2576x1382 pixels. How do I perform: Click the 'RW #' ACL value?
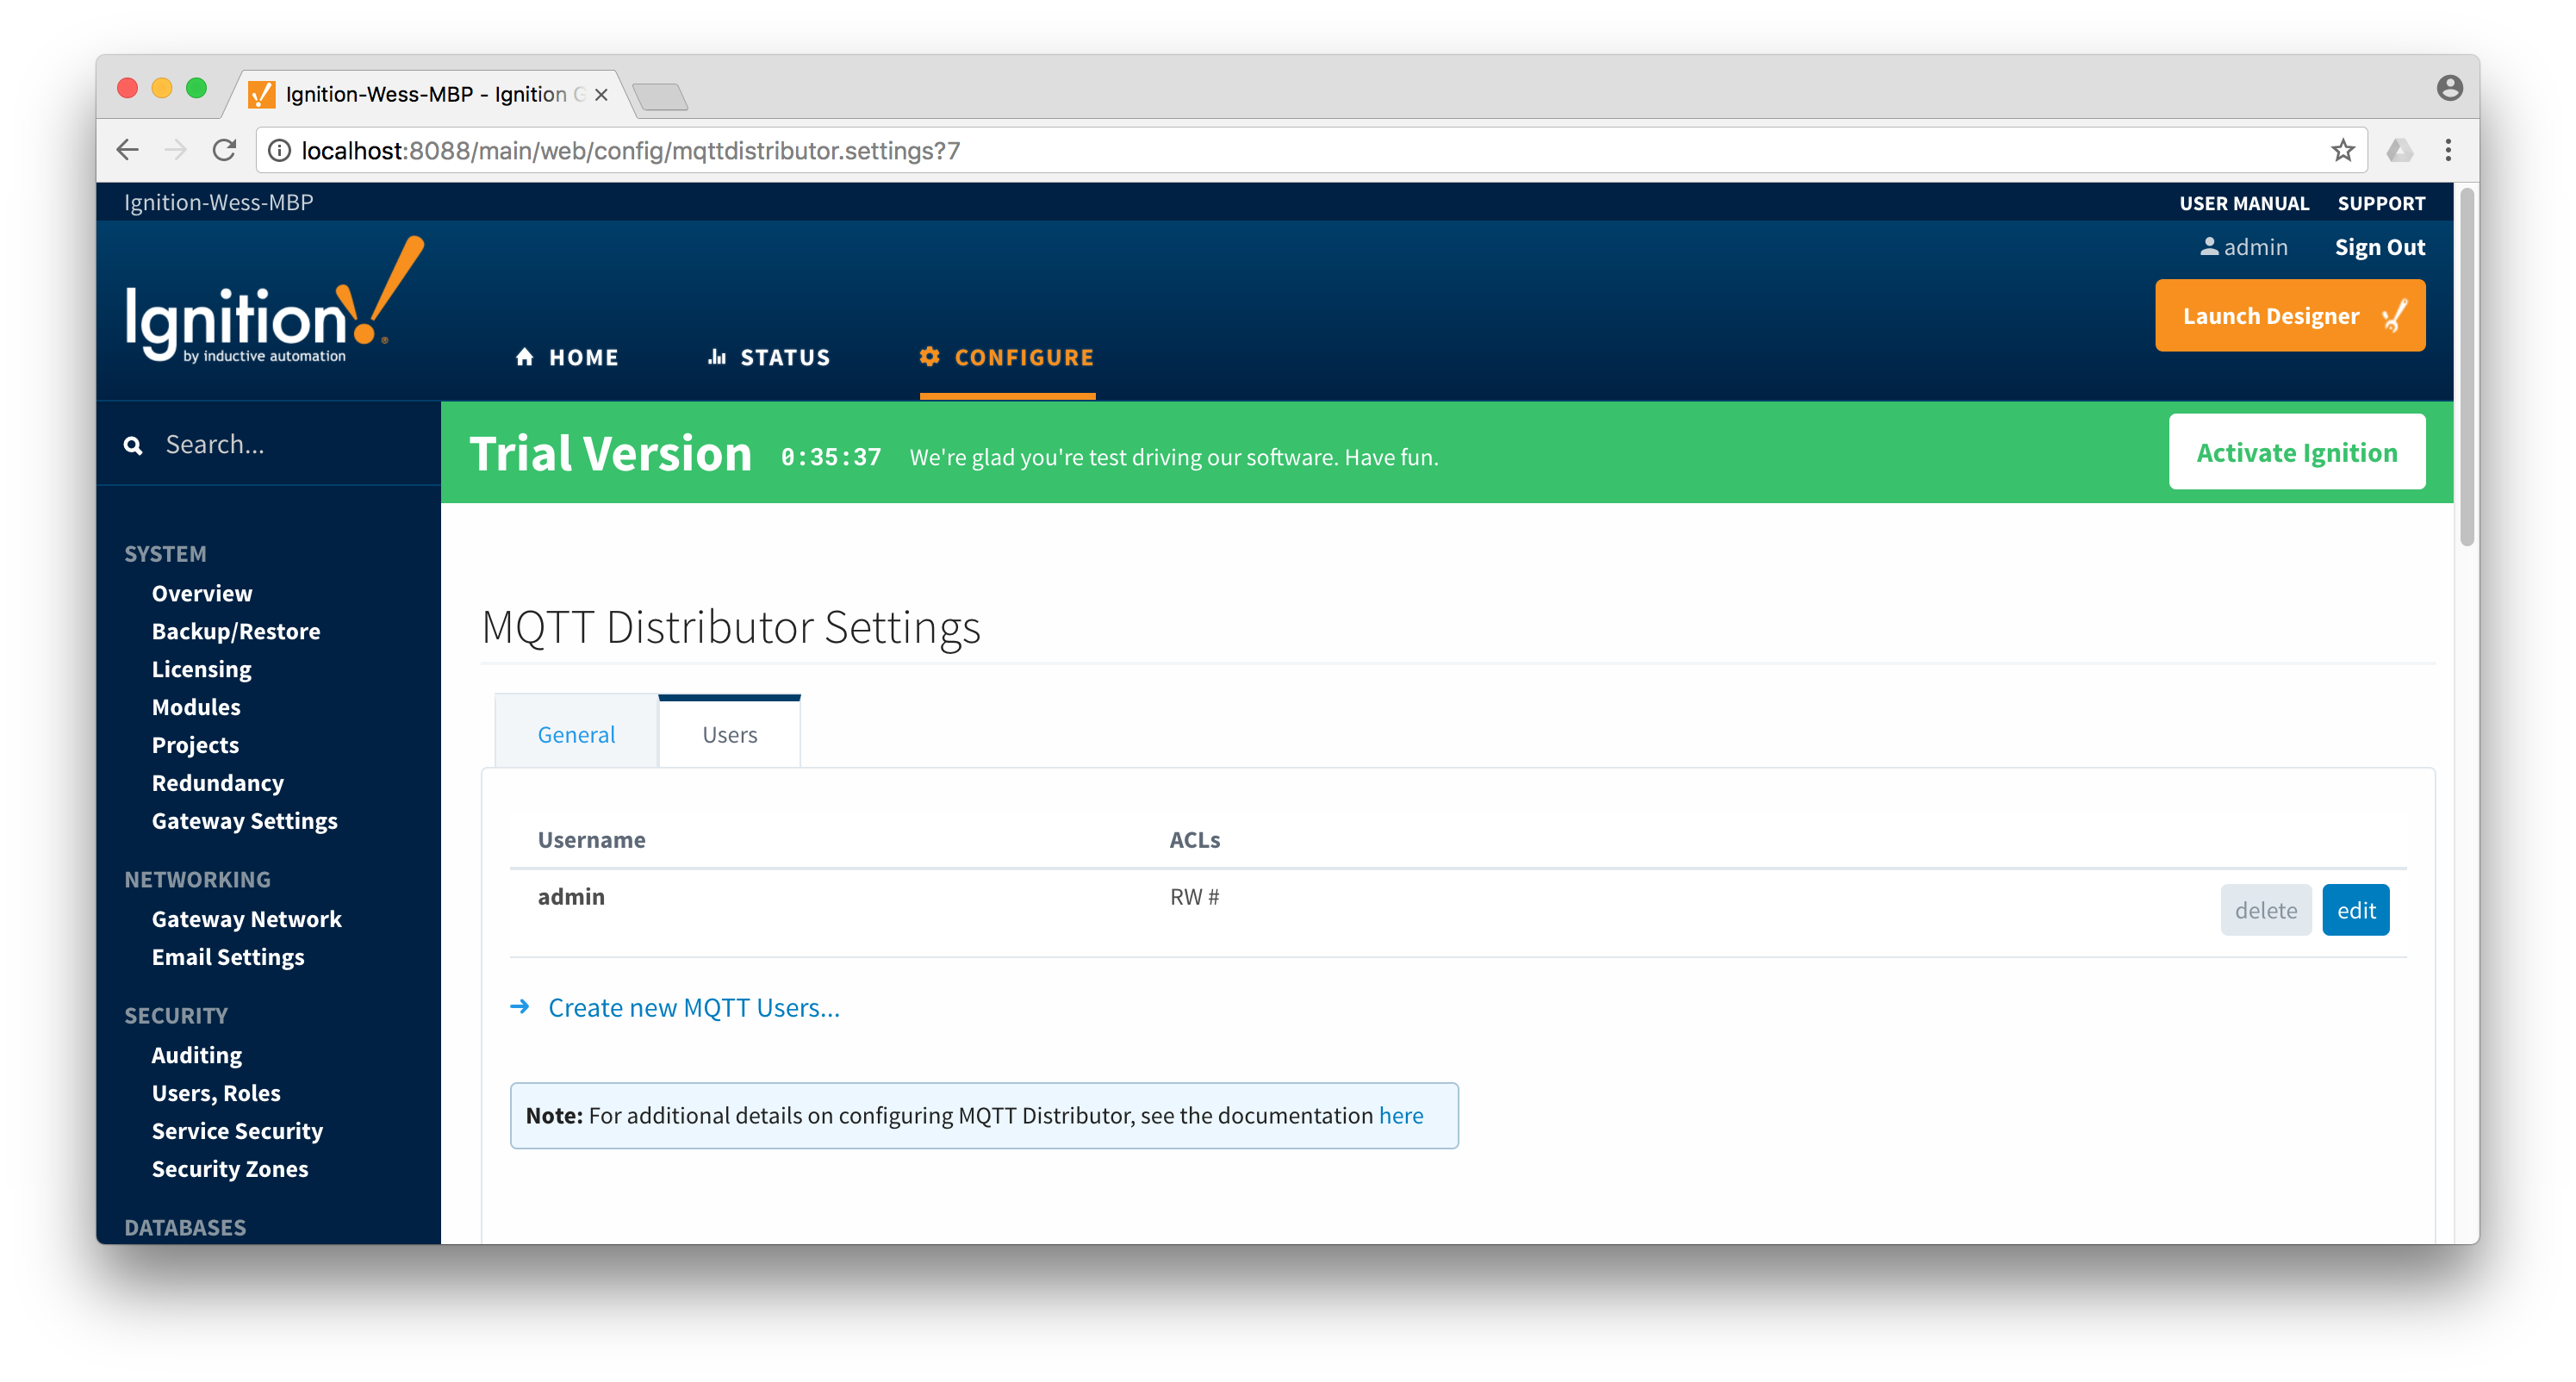[x=1194, y=896]
